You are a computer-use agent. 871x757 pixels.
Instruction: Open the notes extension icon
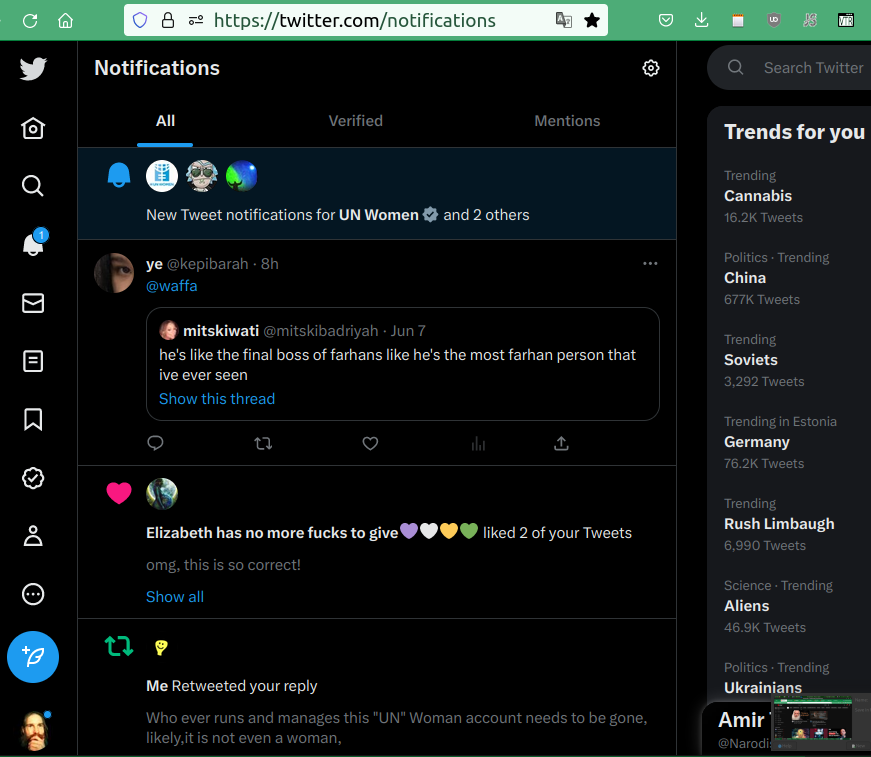[x=738, y=21]
